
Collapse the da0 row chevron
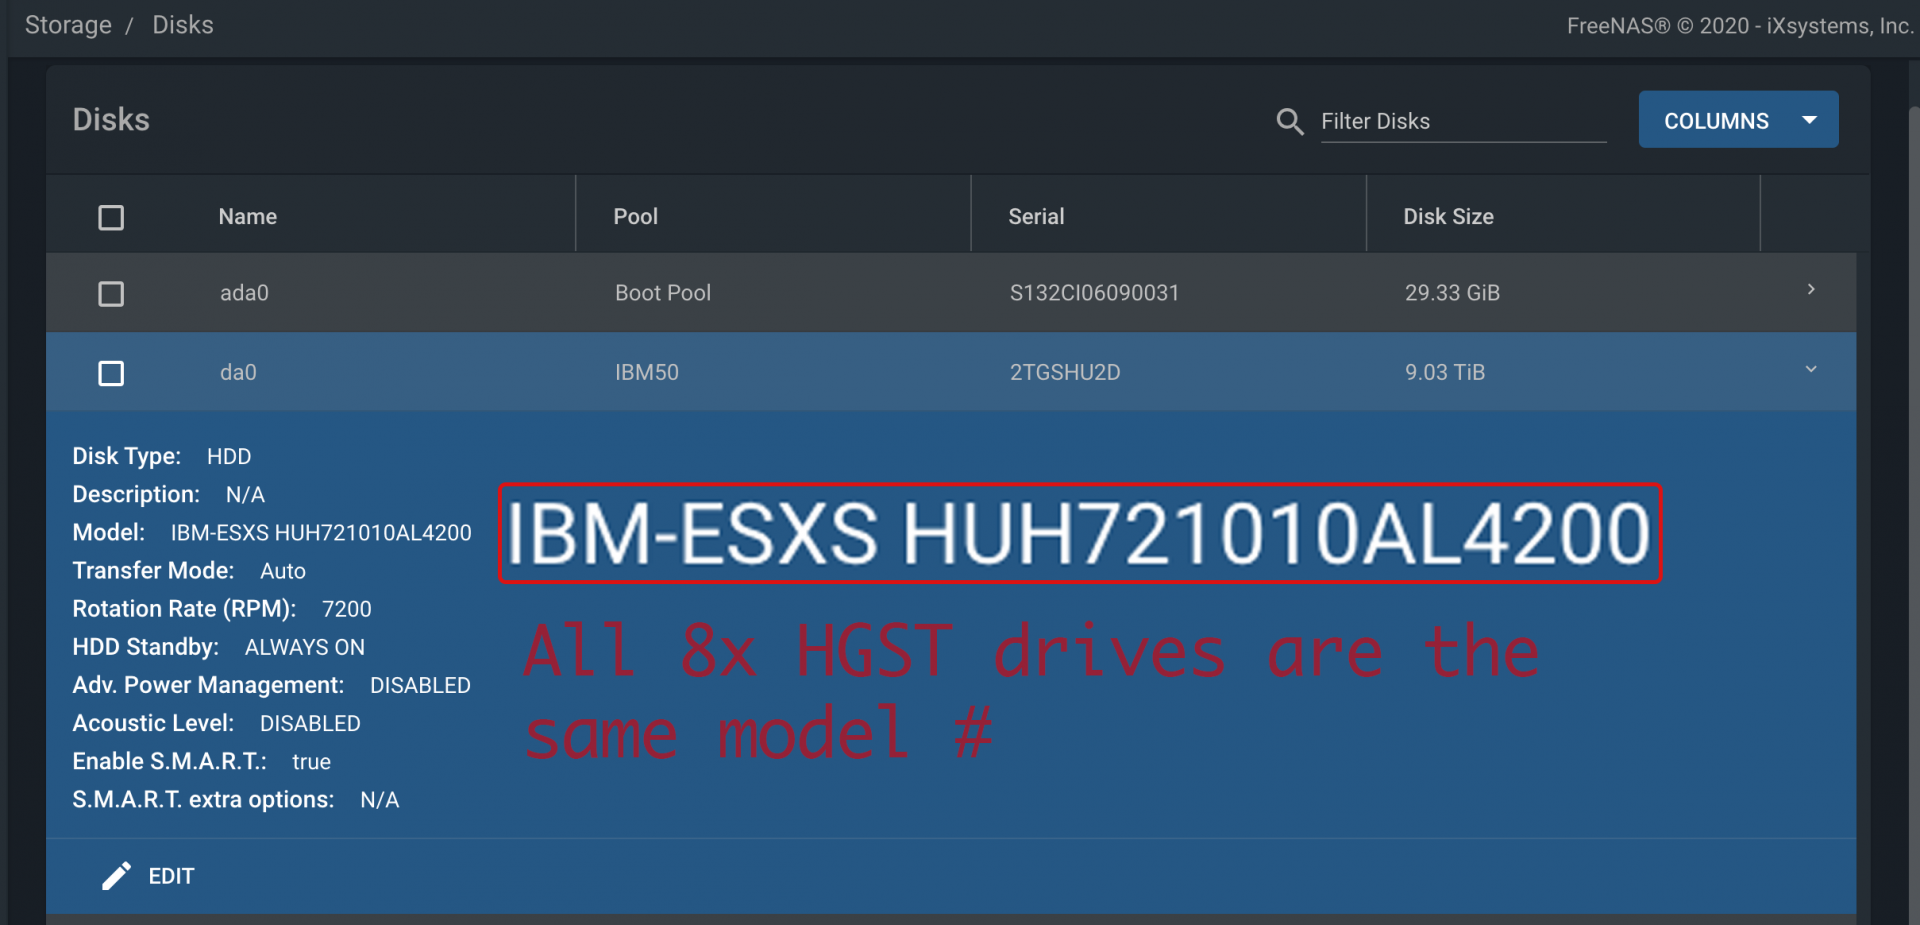click(x=1811, y=369)
